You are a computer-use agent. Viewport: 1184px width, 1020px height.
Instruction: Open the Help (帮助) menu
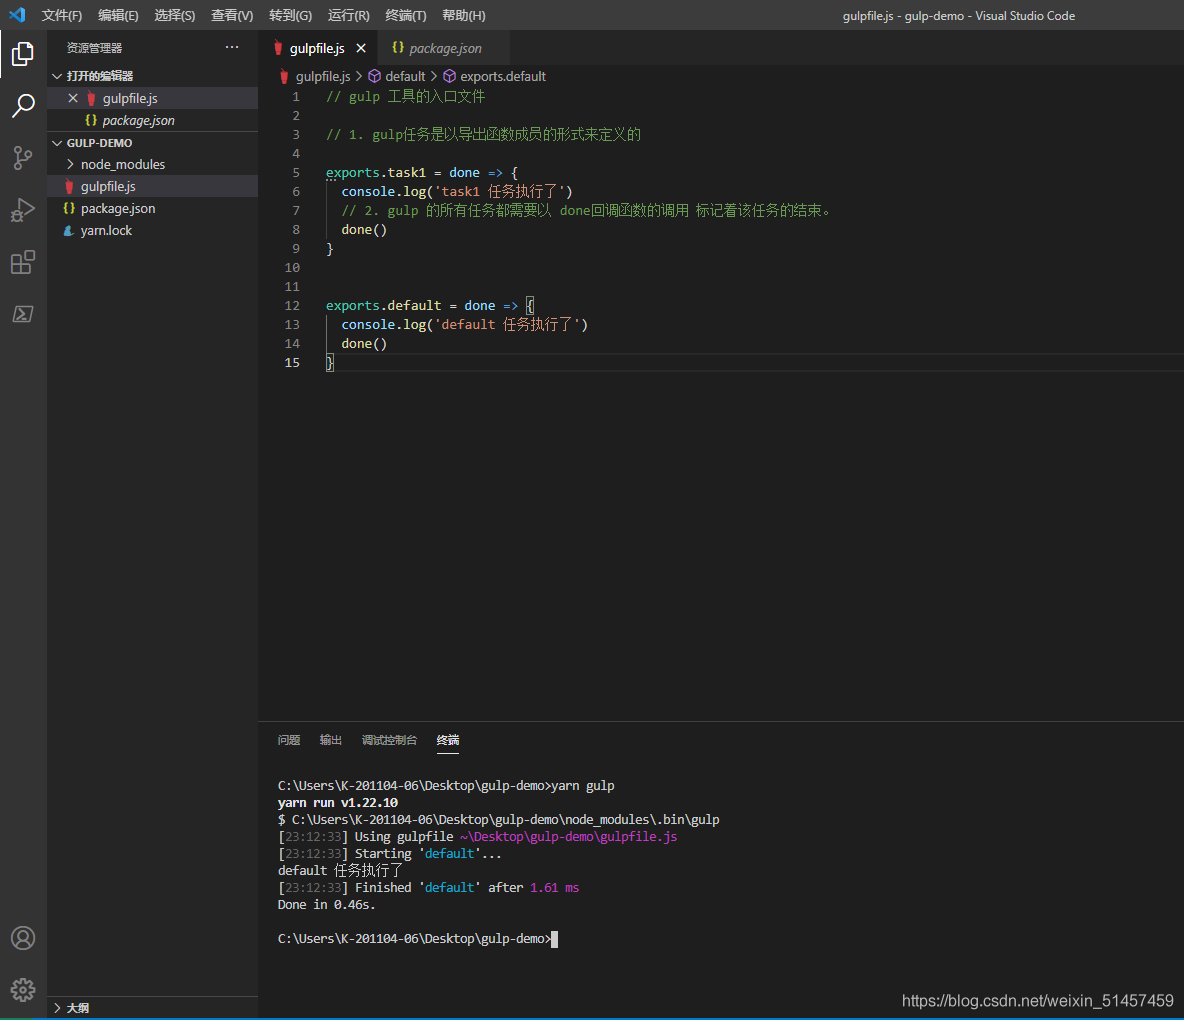coord(463,15)
